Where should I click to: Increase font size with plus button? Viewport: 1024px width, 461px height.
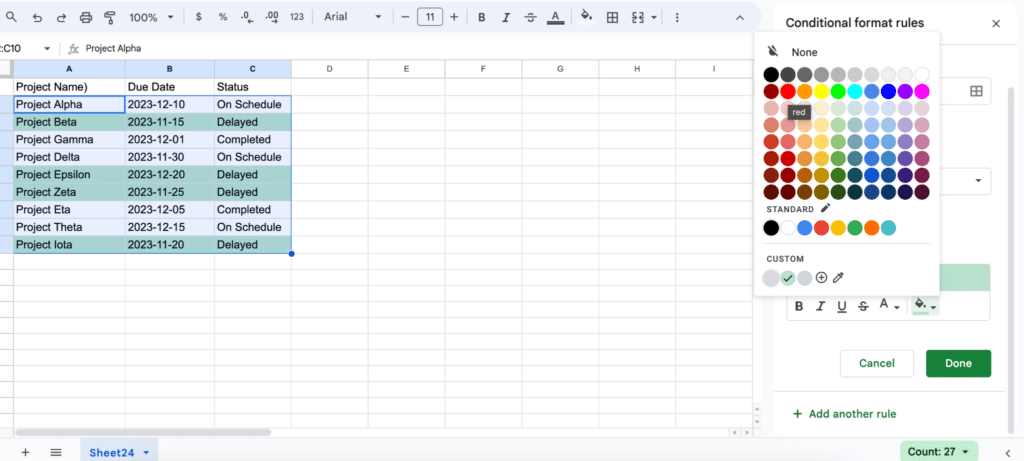click(x=454, y=17)
